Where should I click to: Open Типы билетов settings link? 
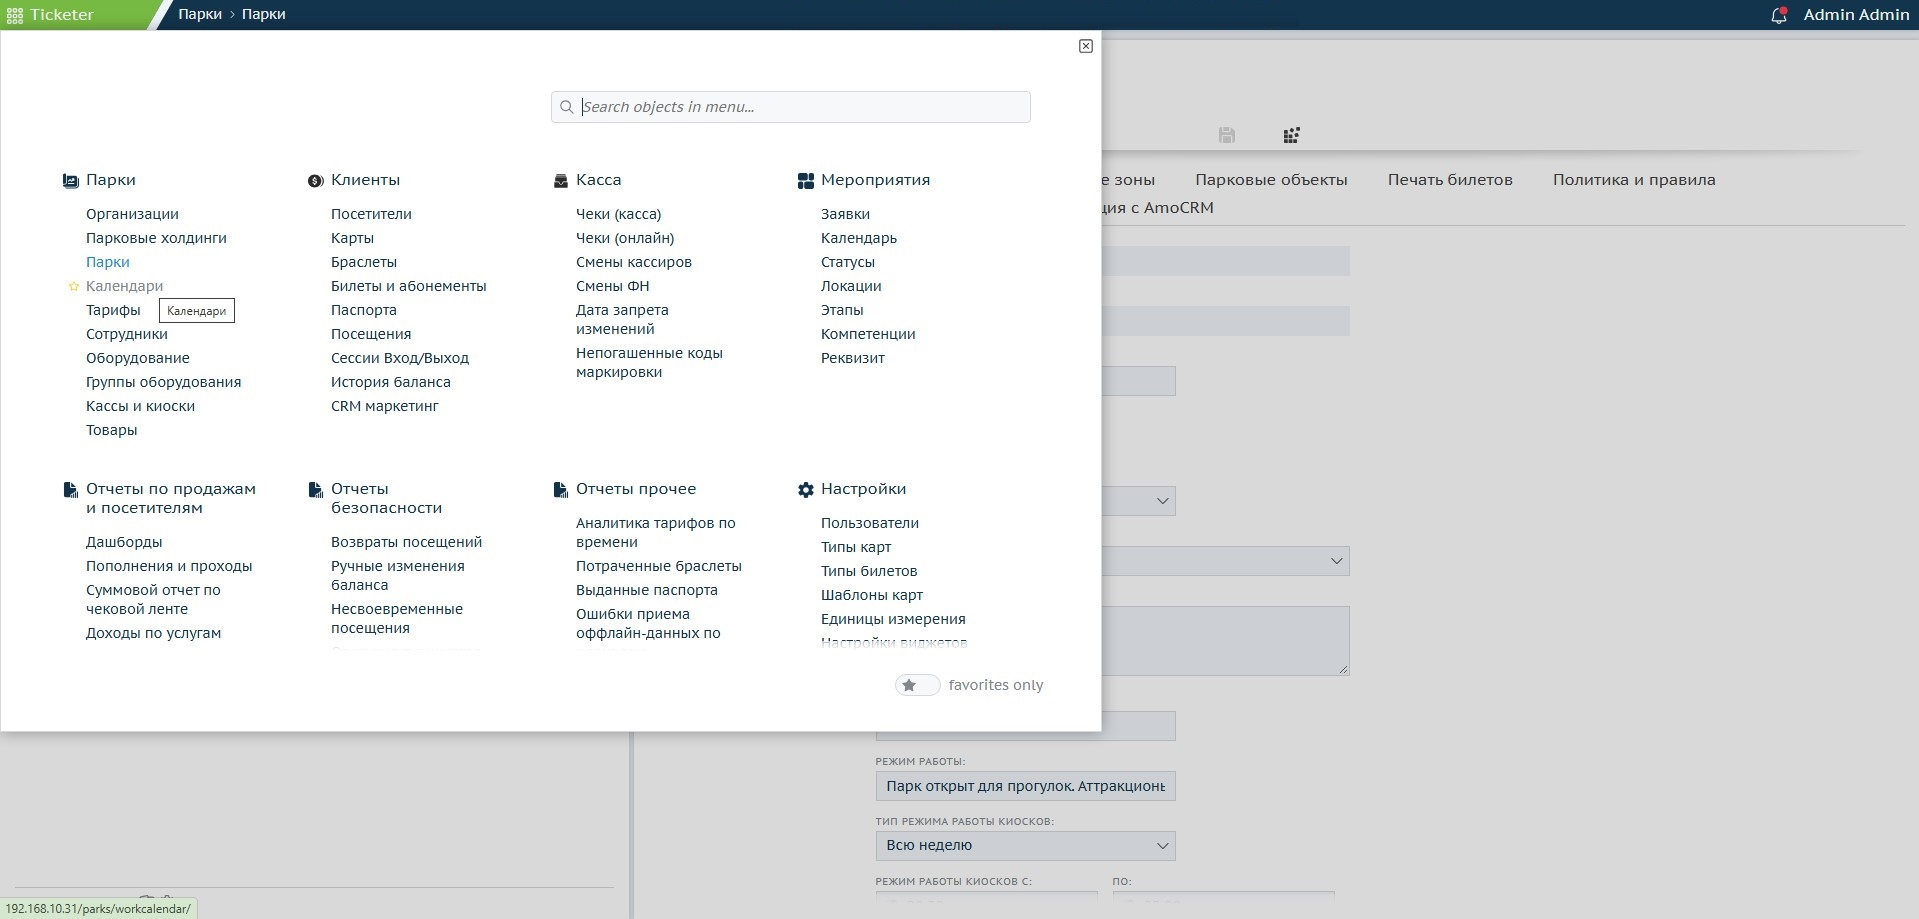point(869,571)
